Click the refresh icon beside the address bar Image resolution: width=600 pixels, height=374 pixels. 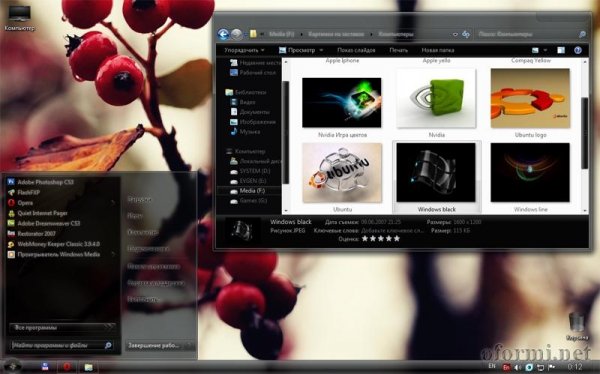pos(466,34)
